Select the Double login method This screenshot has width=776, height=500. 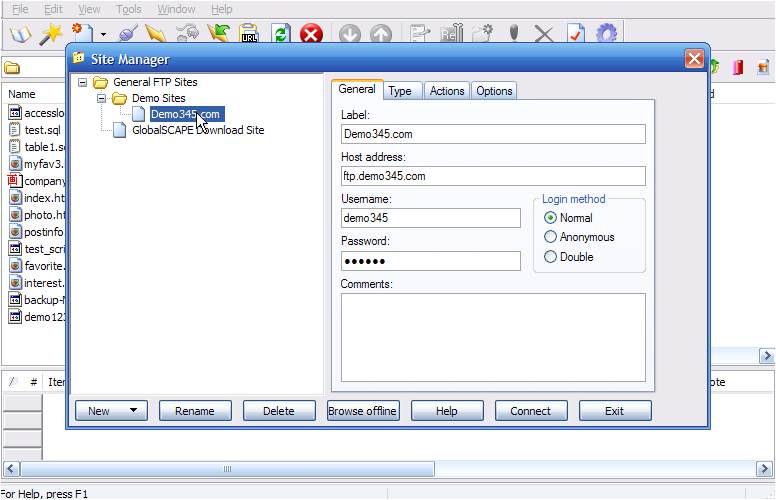point(550,257)
